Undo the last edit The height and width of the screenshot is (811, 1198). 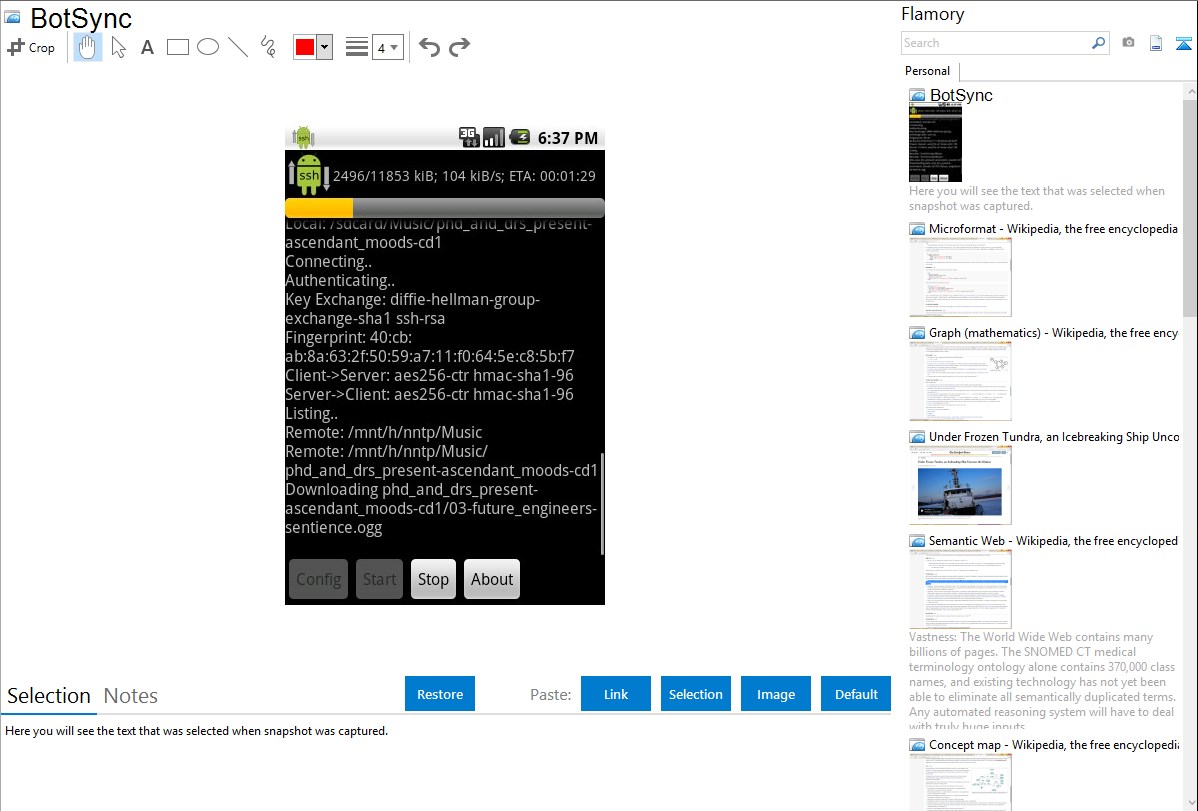tap(429, 47)
